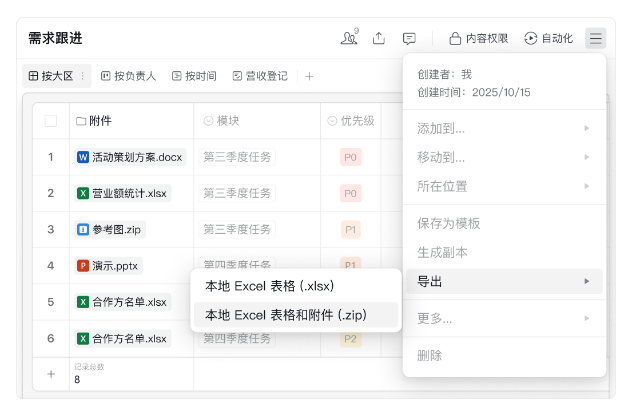The width and height of the screenshot is (638, 410).
Task: Click the collaborators icon with badge 9
Action: tap(349, 38)
